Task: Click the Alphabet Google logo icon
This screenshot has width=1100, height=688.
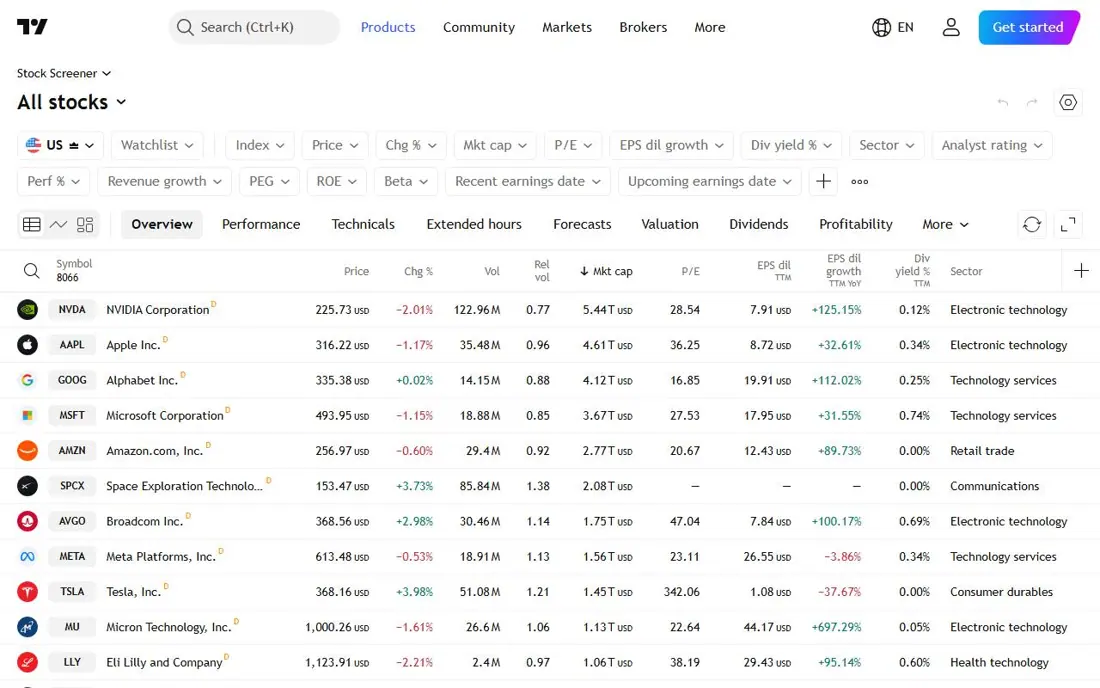Action: pos(27,380)
